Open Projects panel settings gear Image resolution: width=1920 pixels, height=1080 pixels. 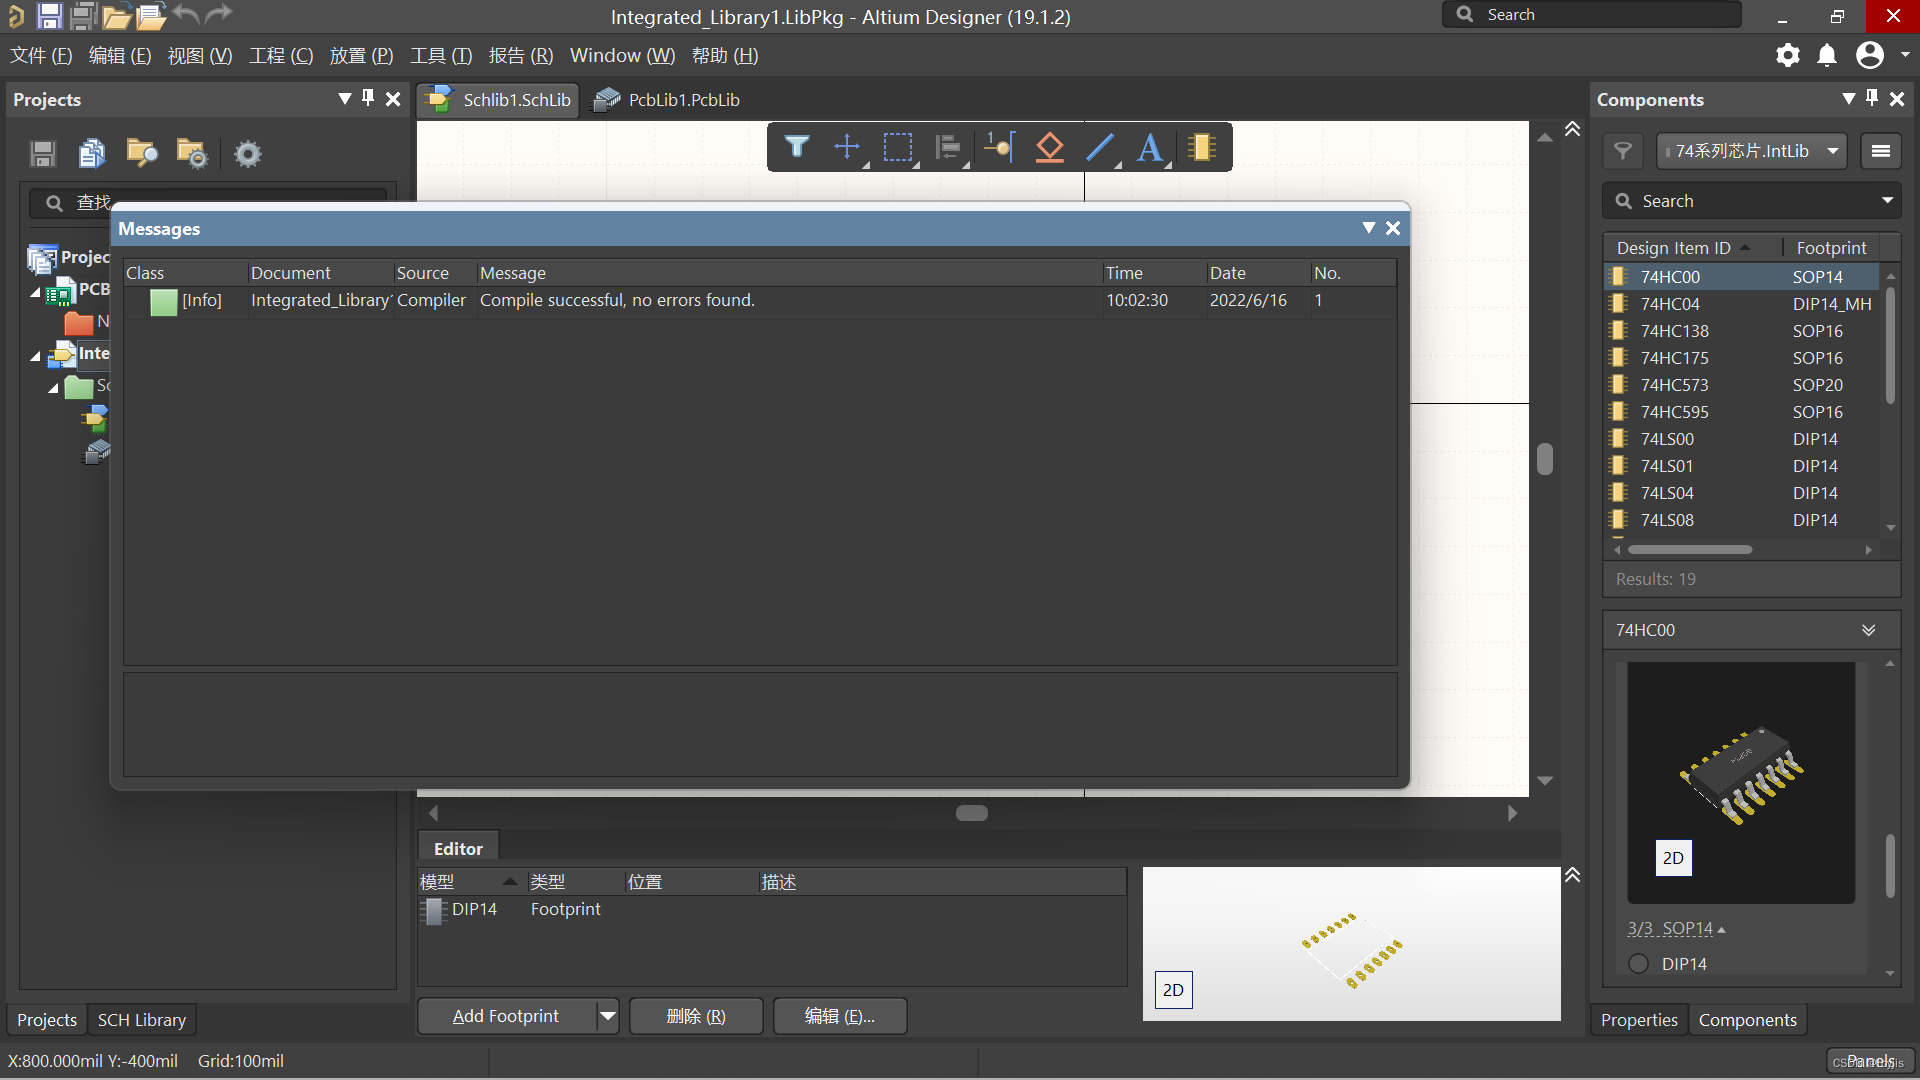click(x=247, y=154)
